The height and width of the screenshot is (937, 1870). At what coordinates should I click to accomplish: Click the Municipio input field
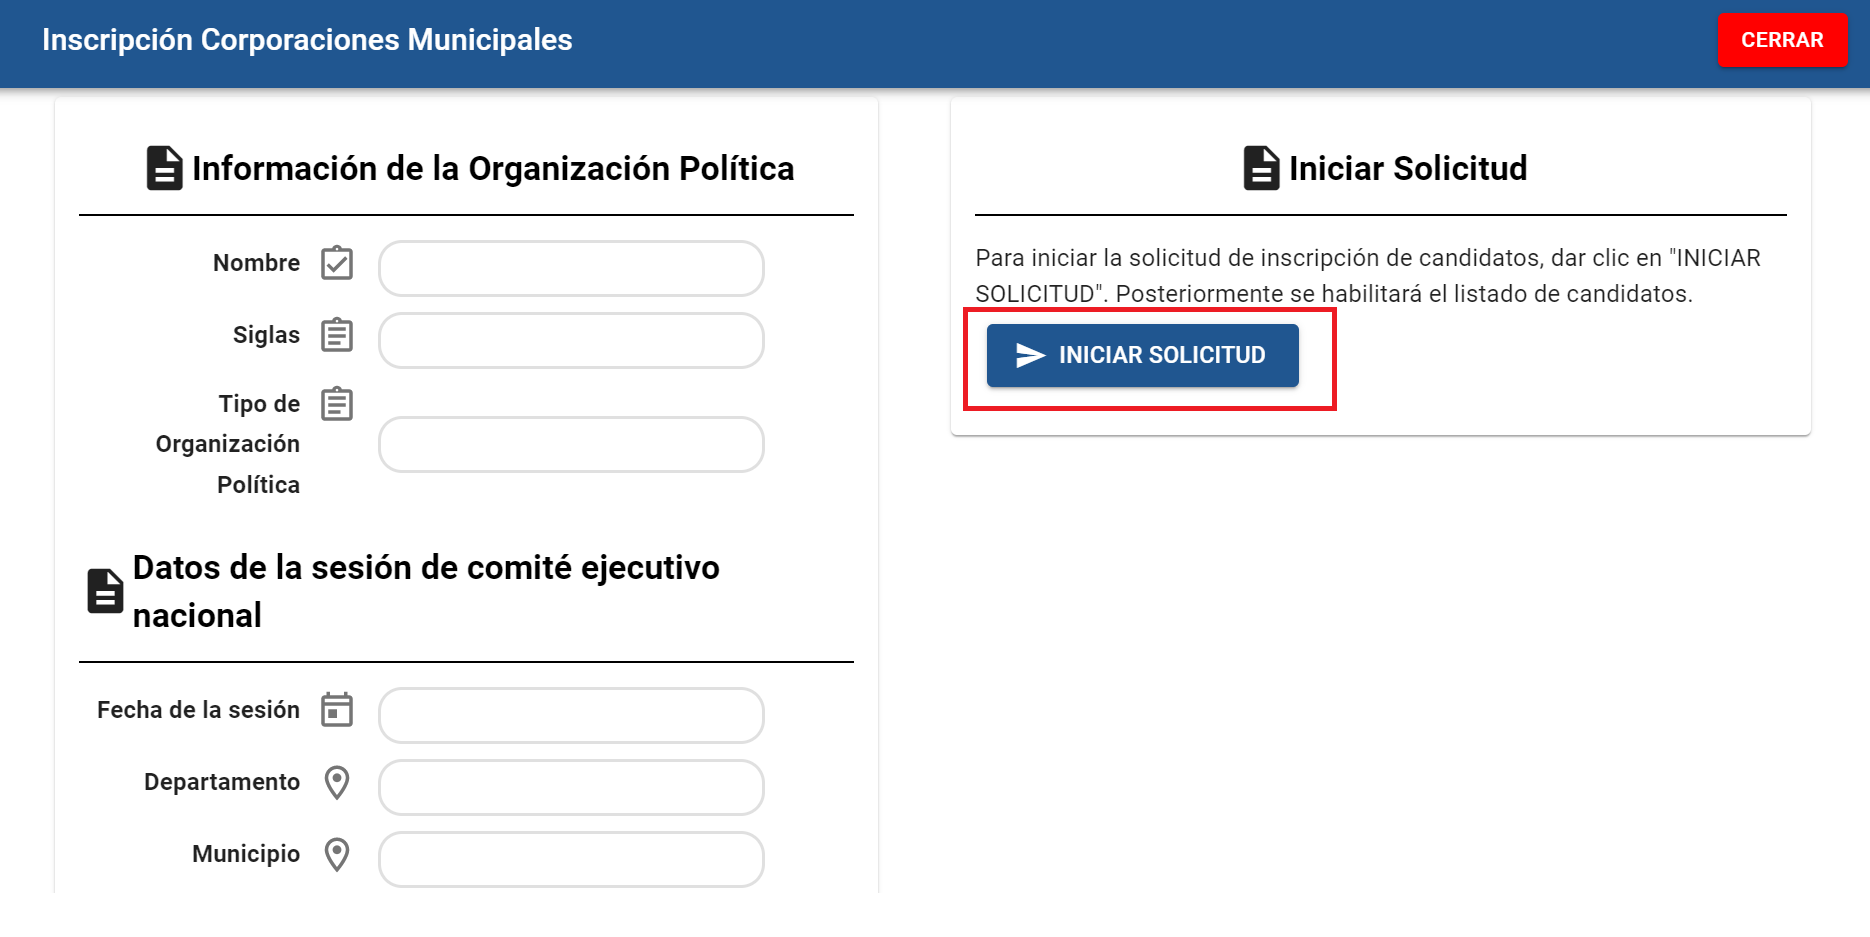[x=571, y=859]
